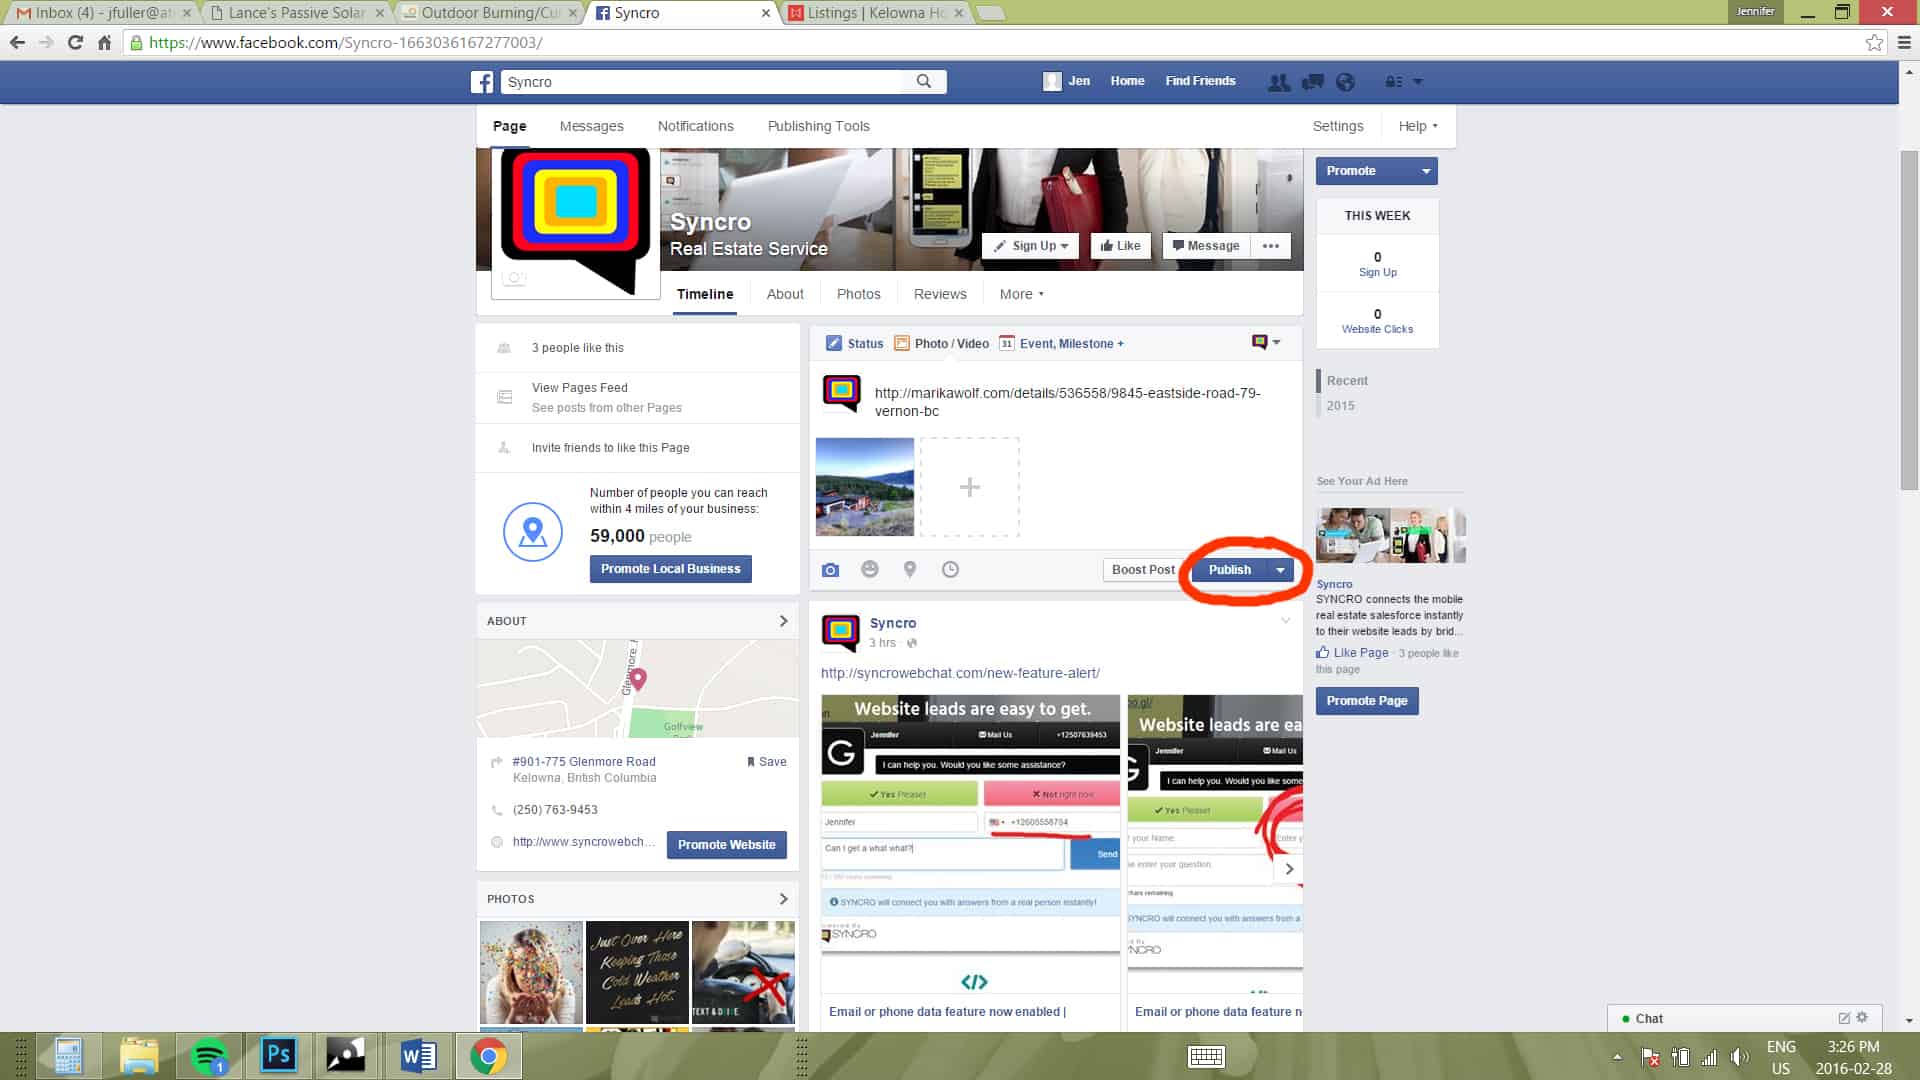Expand Promote dropdown arrow
The width and height of the screenshot is (1920, 1080).
[1426, 171]
